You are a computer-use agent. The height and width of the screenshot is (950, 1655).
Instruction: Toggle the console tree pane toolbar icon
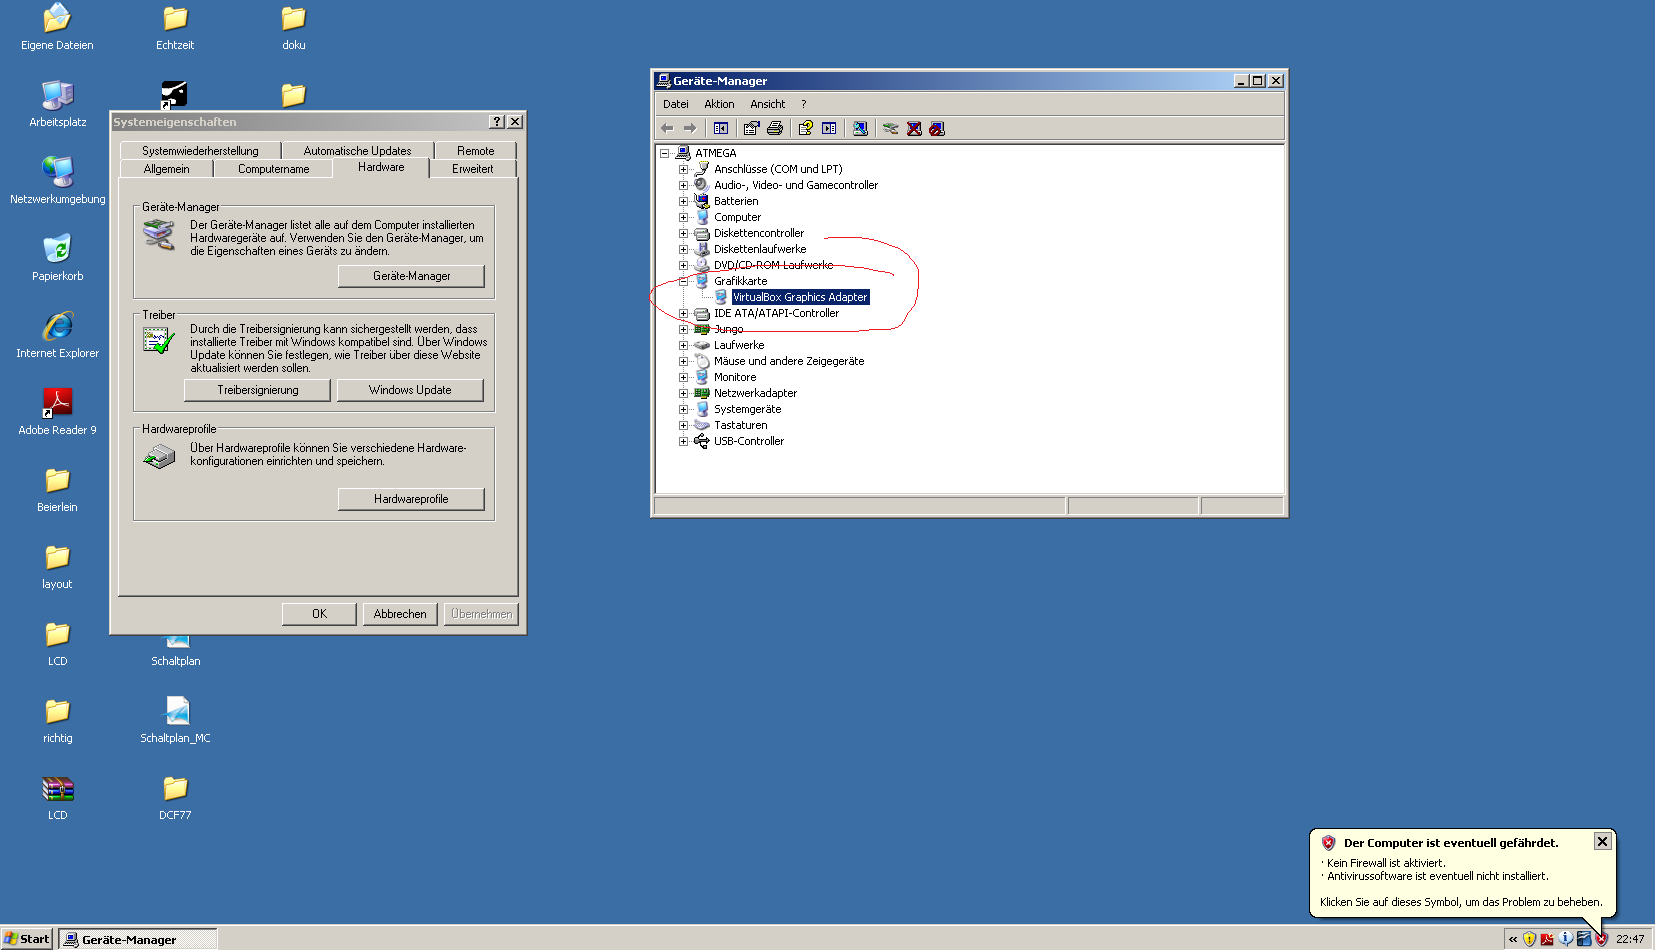coord(721,128)
